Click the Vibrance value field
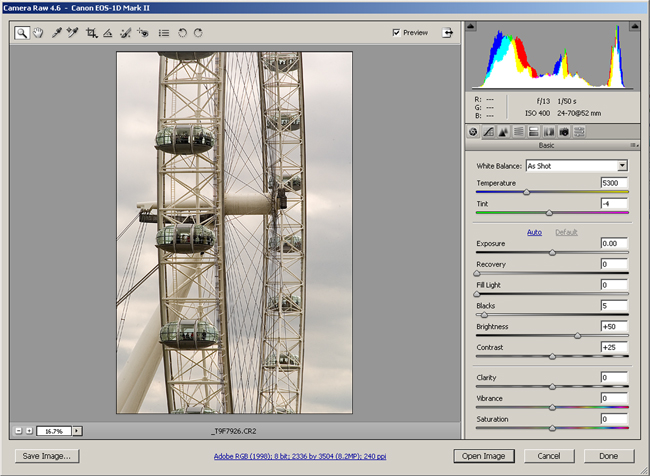This screenshot has height=476, width=650. tap(614, 398)
